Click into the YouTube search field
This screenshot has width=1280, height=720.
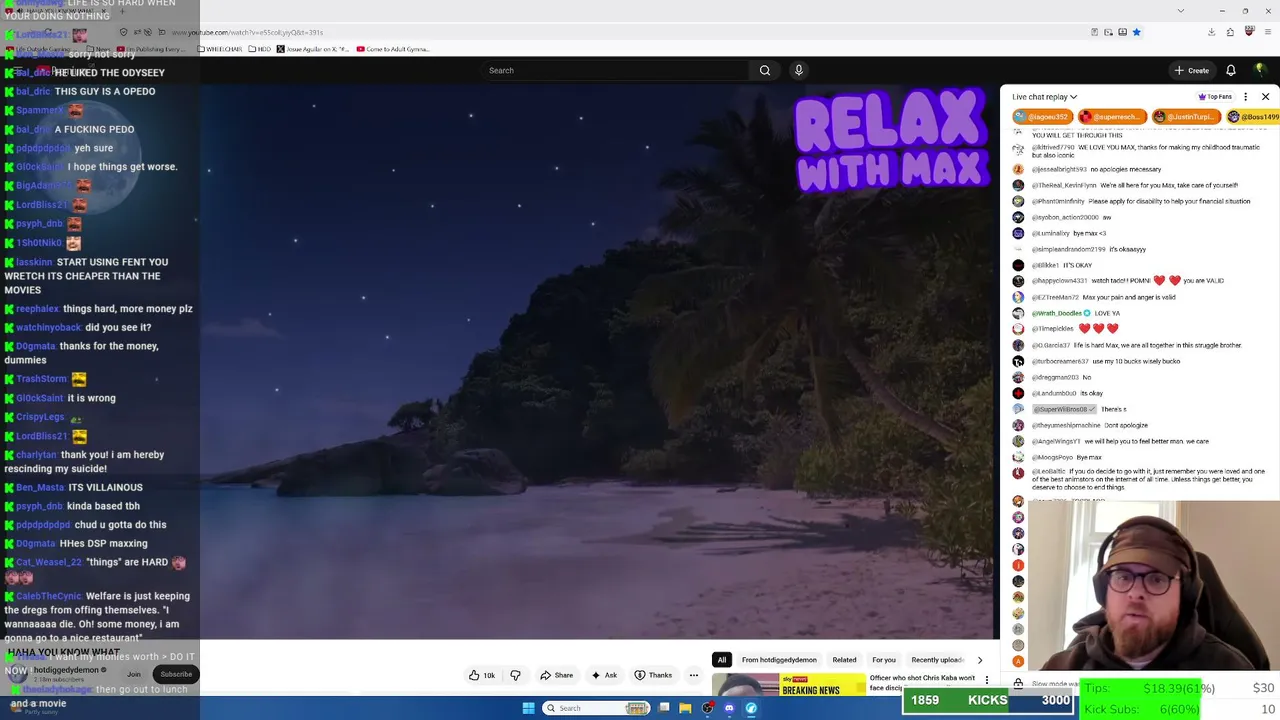click(x=615, y=70)
